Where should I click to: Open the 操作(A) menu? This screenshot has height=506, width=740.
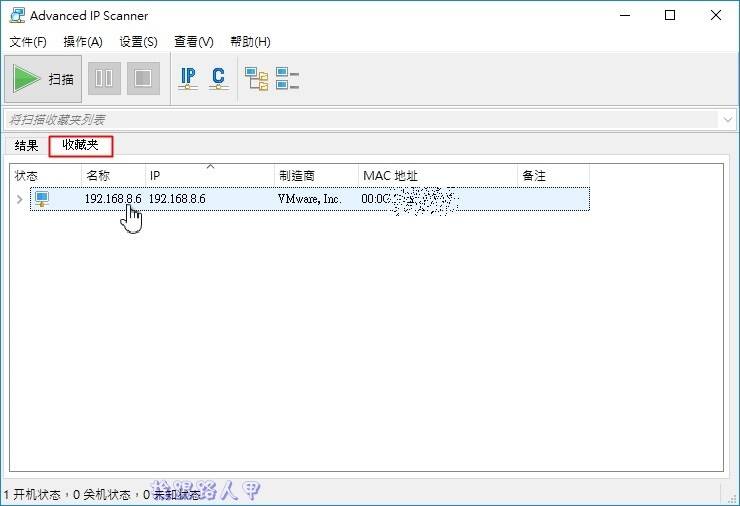pyautogui.click(x=83, y=42)
